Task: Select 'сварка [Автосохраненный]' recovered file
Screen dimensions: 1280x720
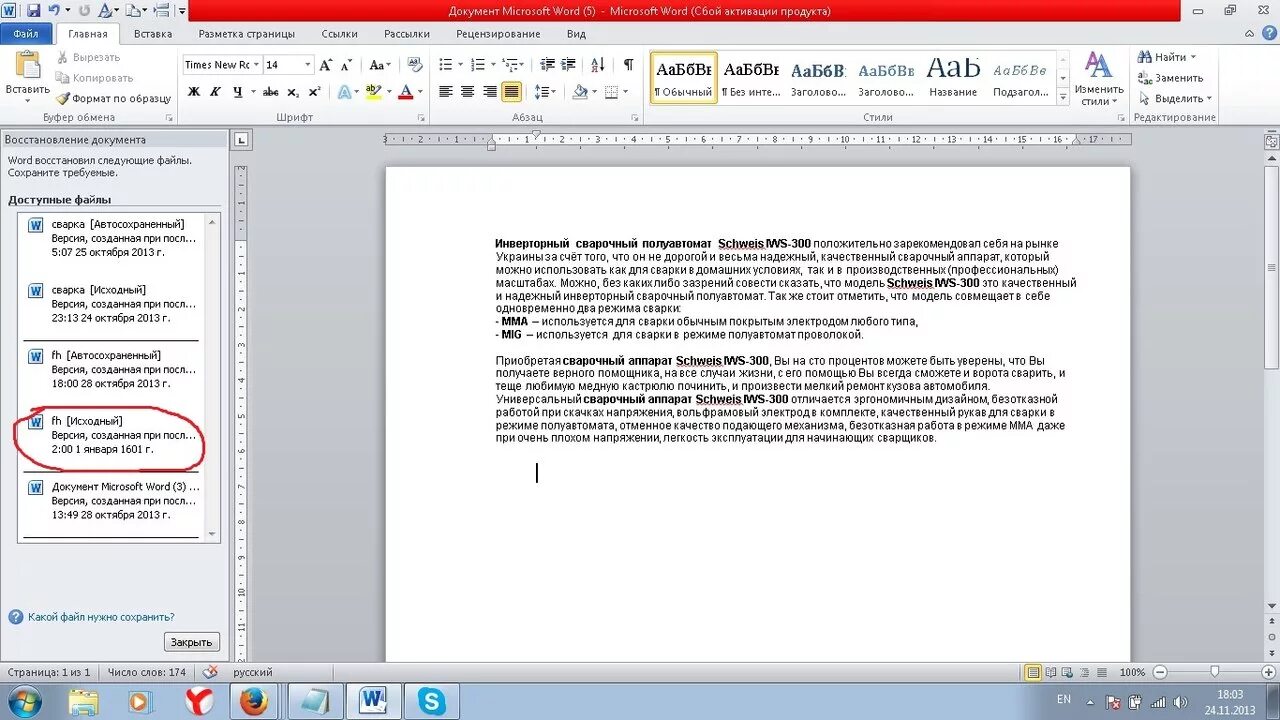Action: [114, 238]
